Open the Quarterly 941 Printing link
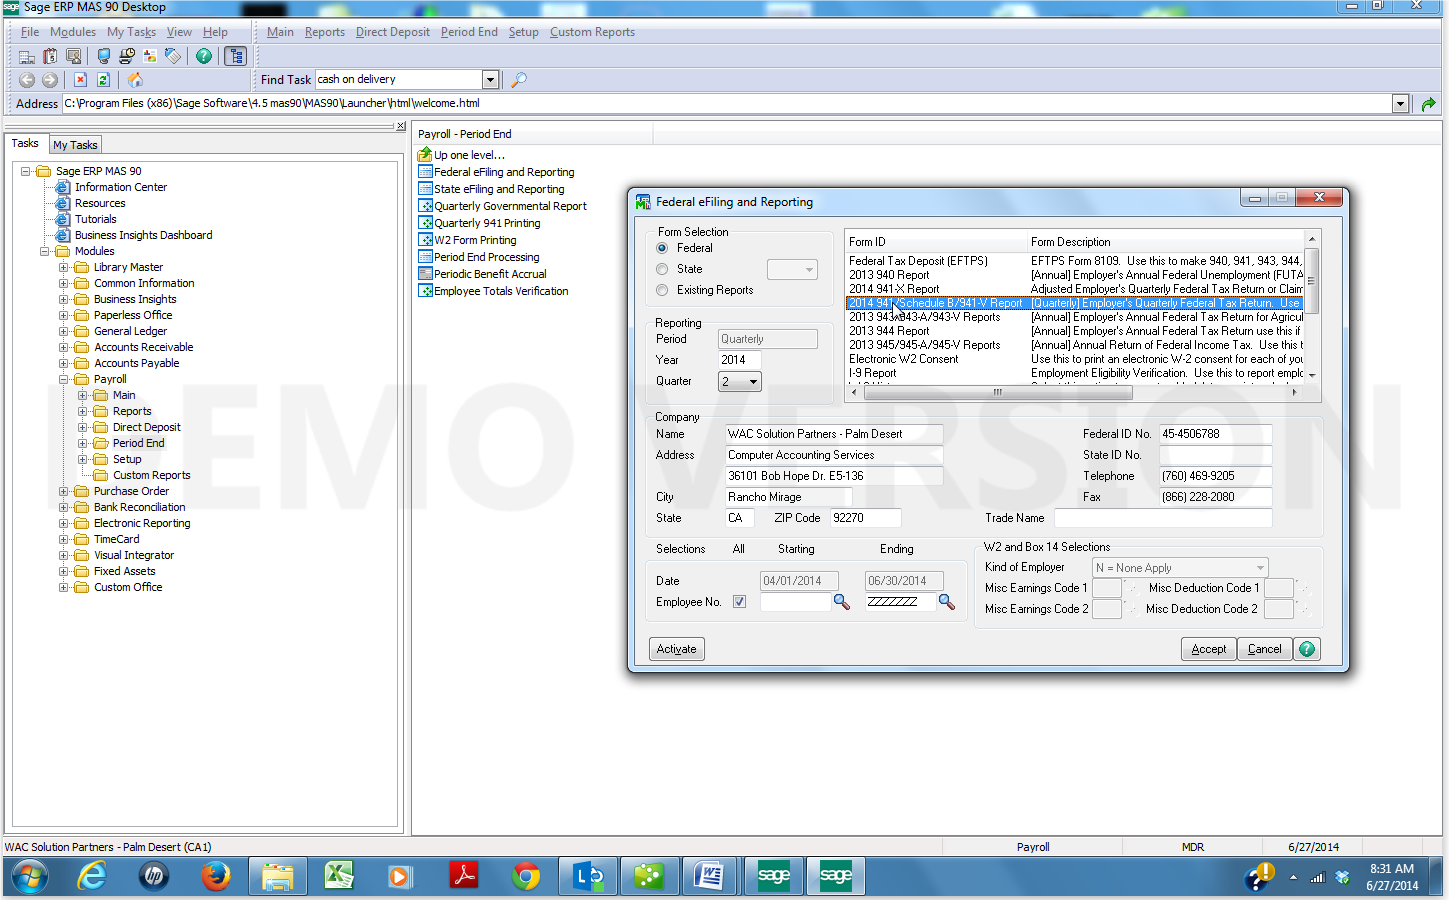This screenshot has width=1449, height=900. coord(487,223)
